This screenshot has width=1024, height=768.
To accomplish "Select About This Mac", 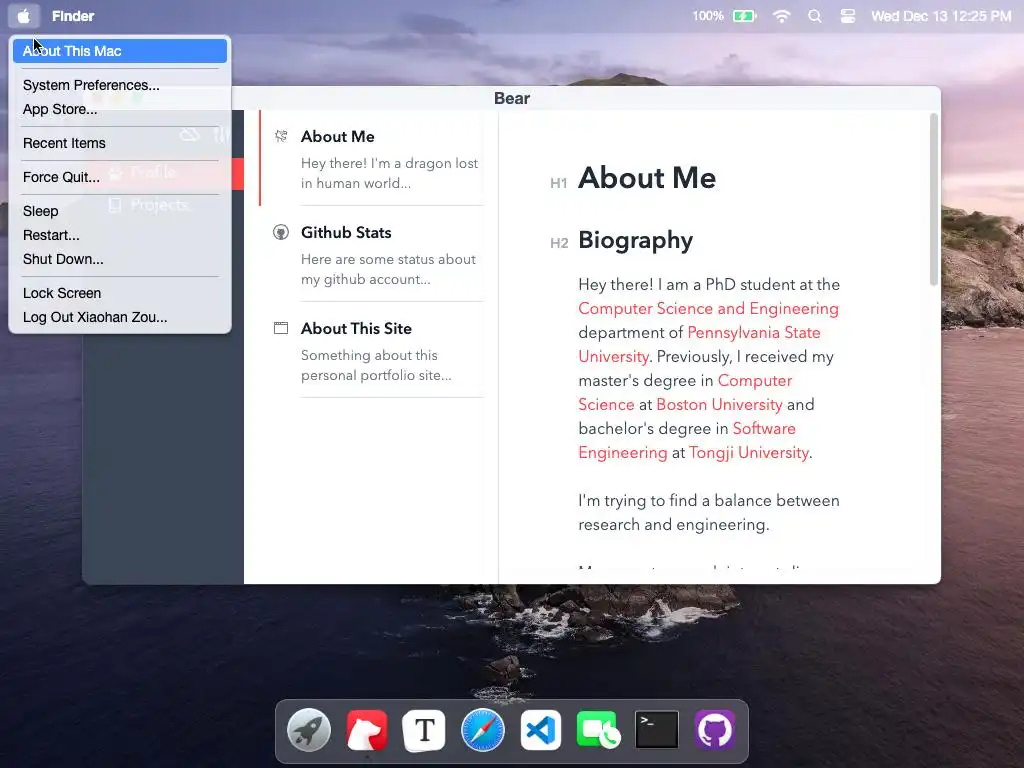I will point(120,51).
